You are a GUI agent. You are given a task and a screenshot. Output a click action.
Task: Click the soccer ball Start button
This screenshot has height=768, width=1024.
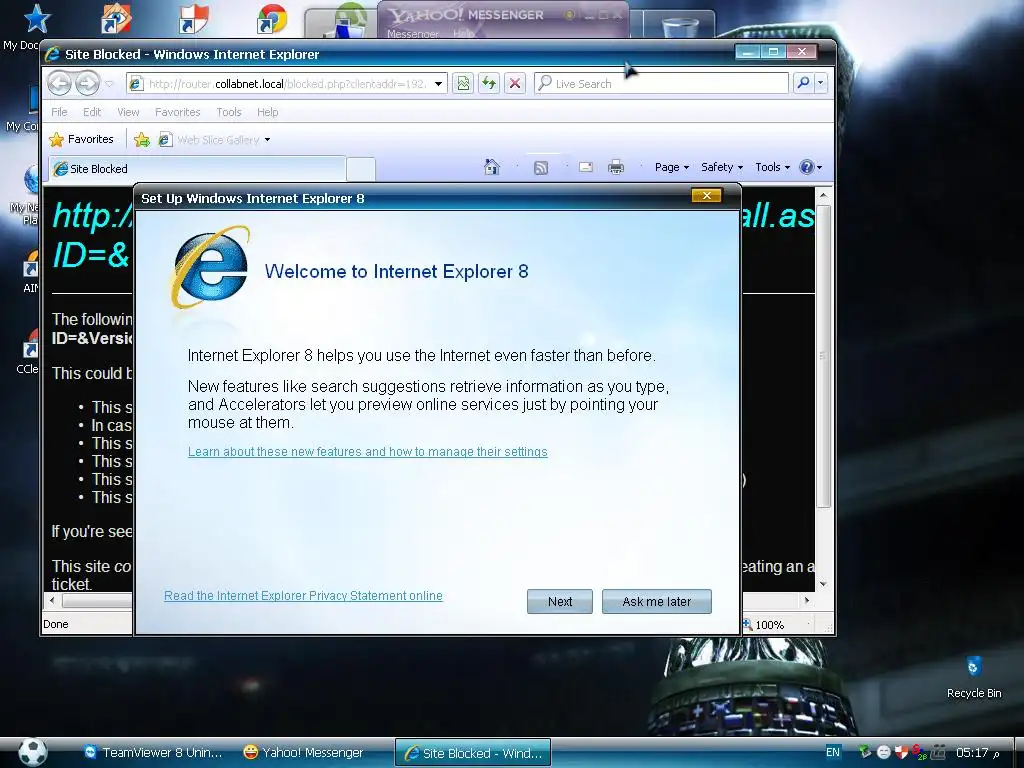pos(33,752)
